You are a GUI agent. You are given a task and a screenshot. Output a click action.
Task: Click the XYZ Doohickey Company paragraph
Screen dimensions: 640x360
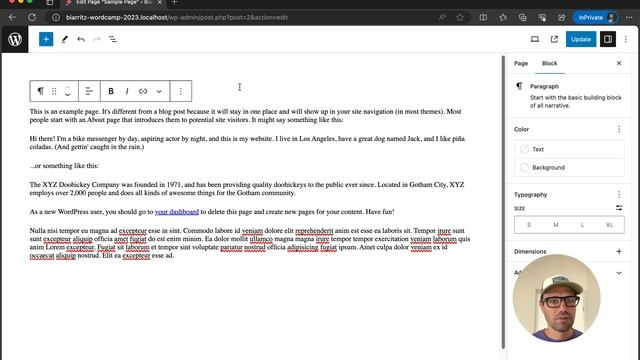(247, 189)
